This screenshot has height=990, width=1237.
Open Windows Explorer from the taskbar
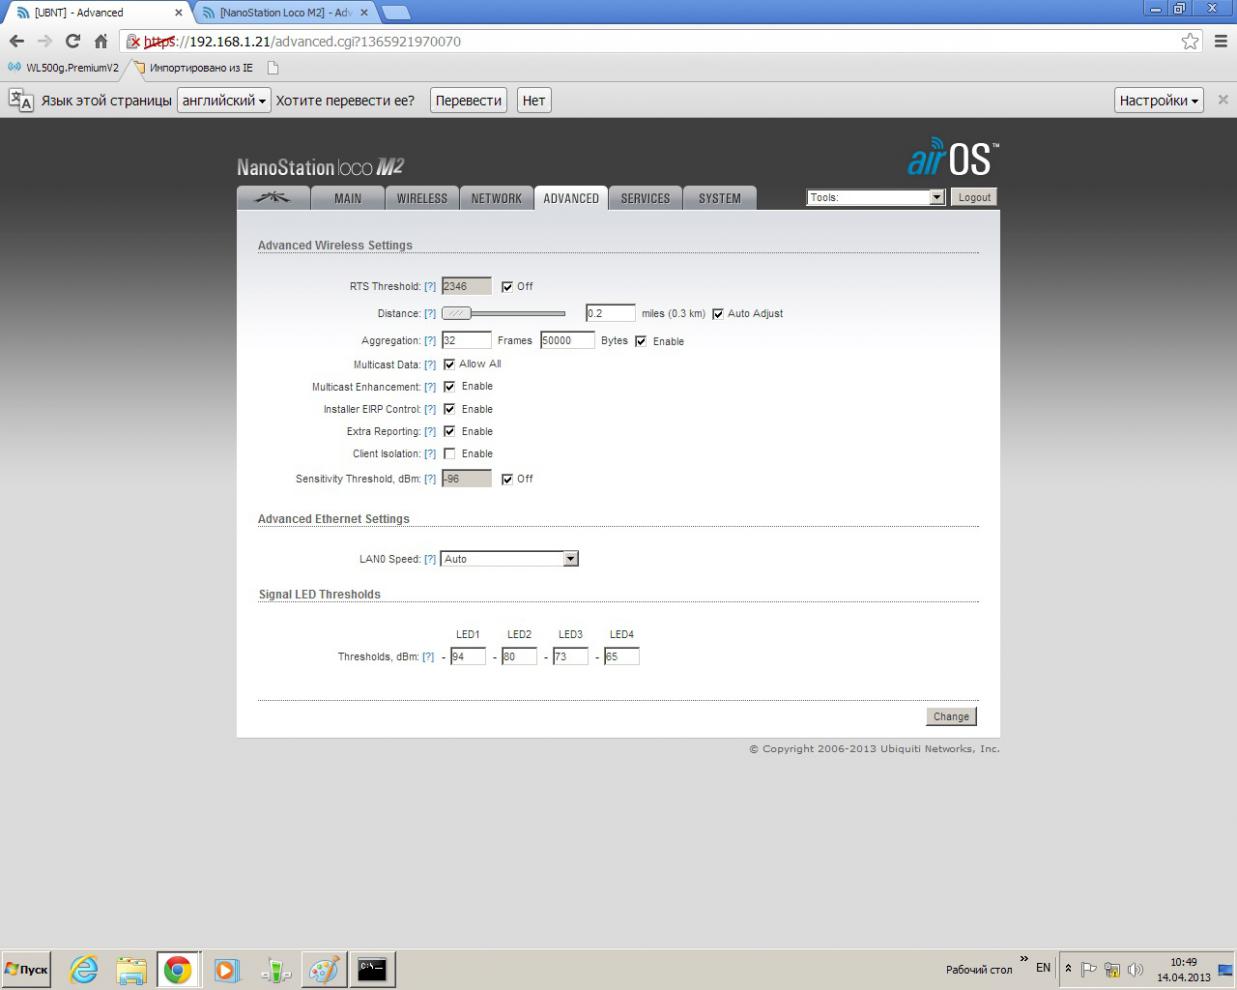pos(131,969)
